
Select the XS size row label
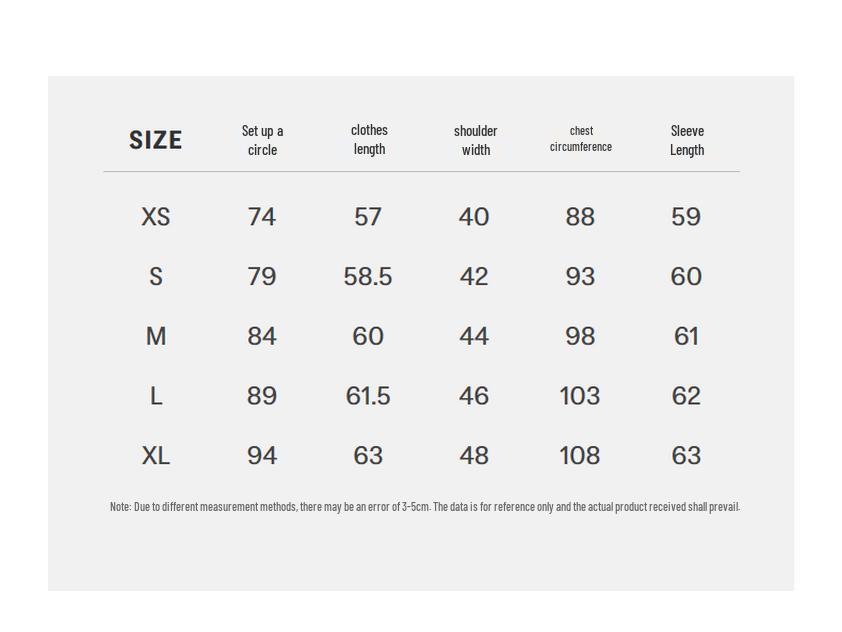156,217
